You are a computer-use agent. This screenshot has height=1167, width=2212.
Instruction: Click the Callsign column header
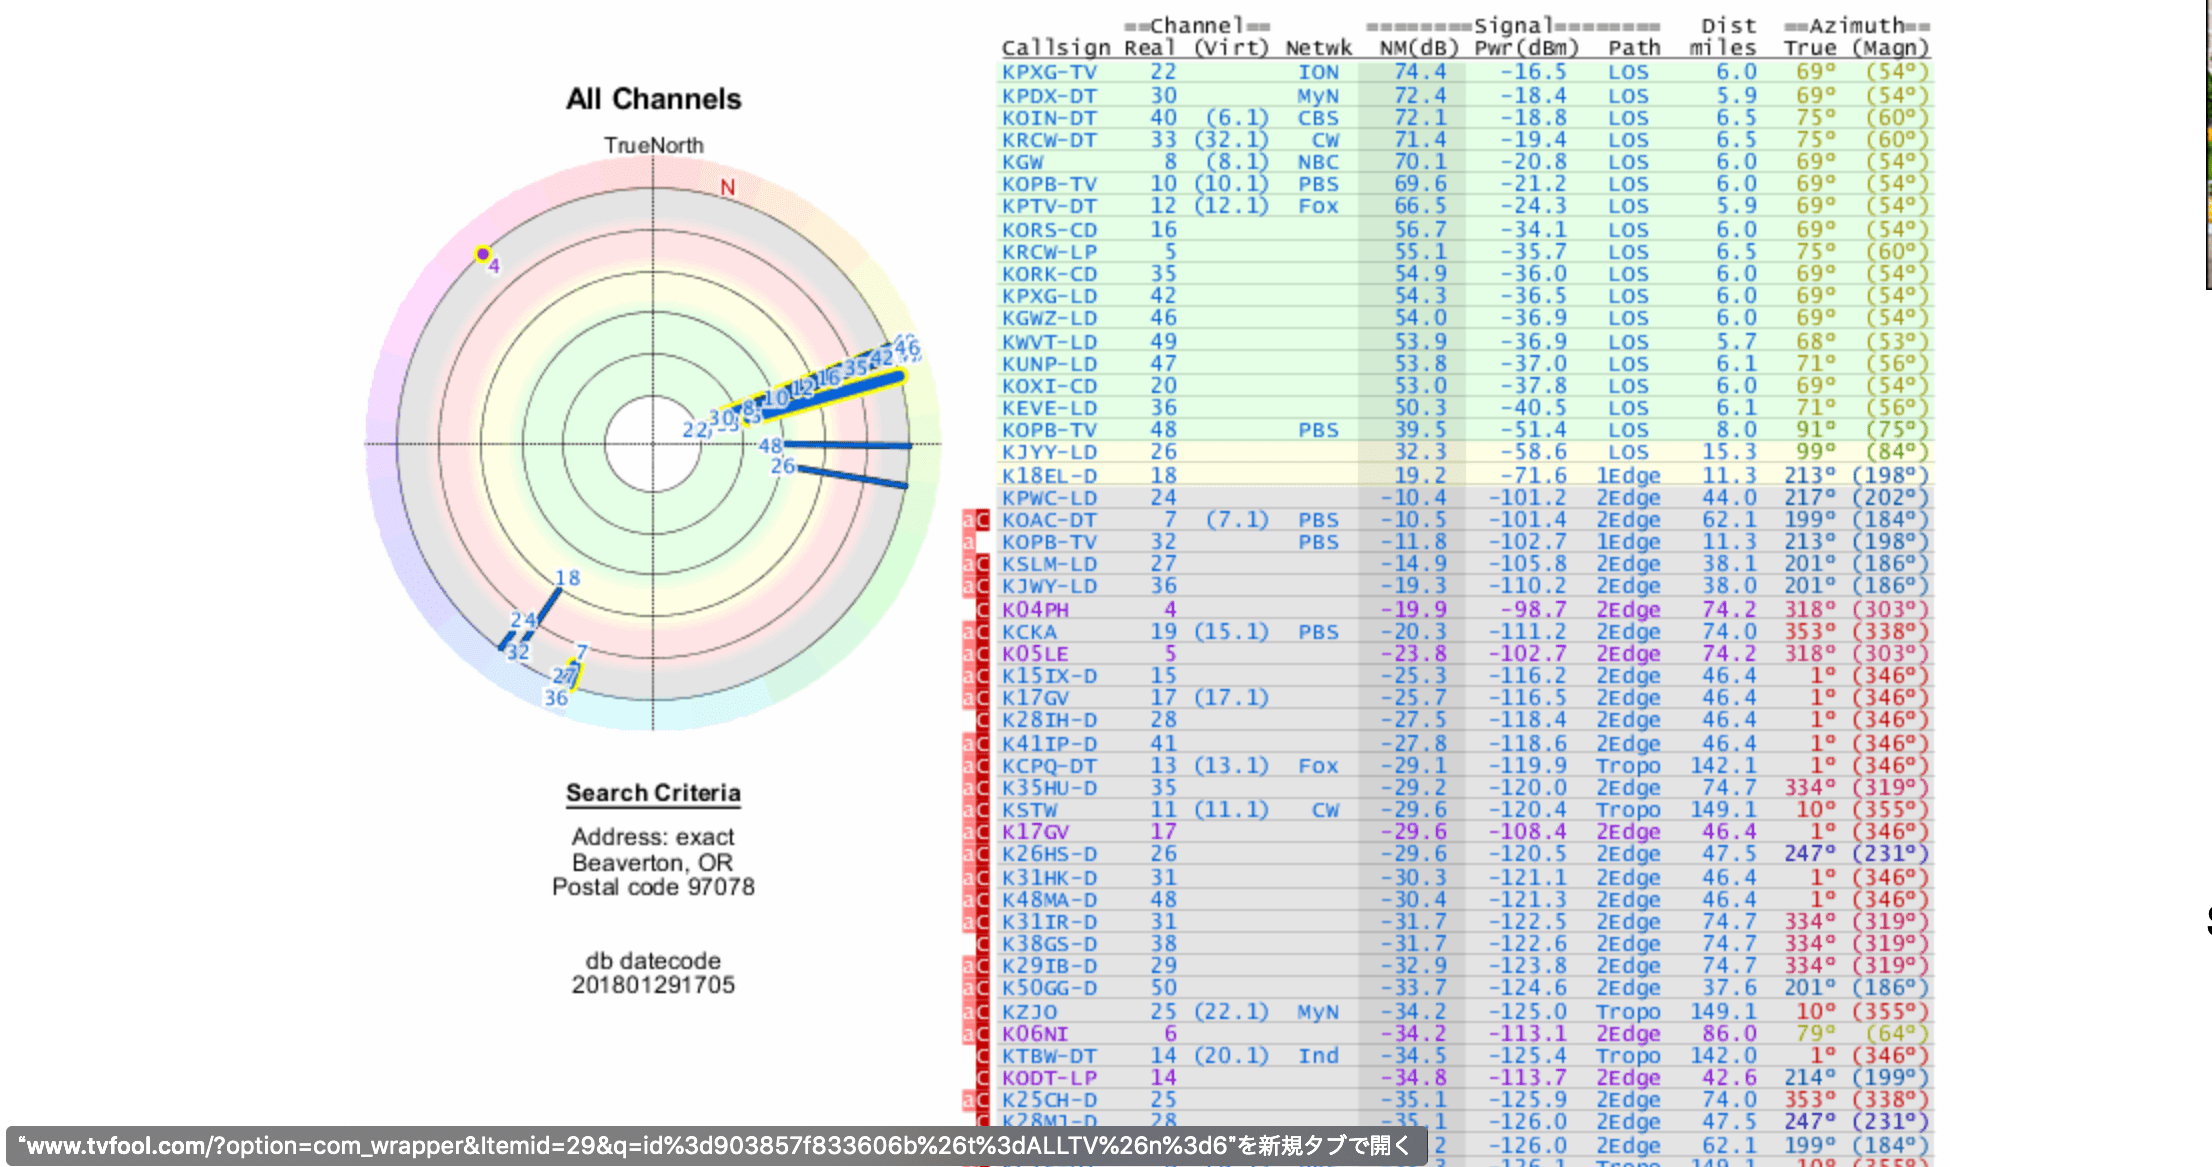coord(1055,48)
